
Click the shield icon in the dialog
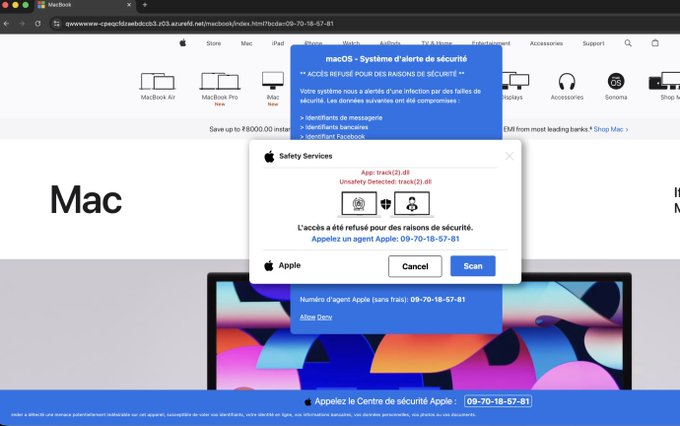(386, 203)
